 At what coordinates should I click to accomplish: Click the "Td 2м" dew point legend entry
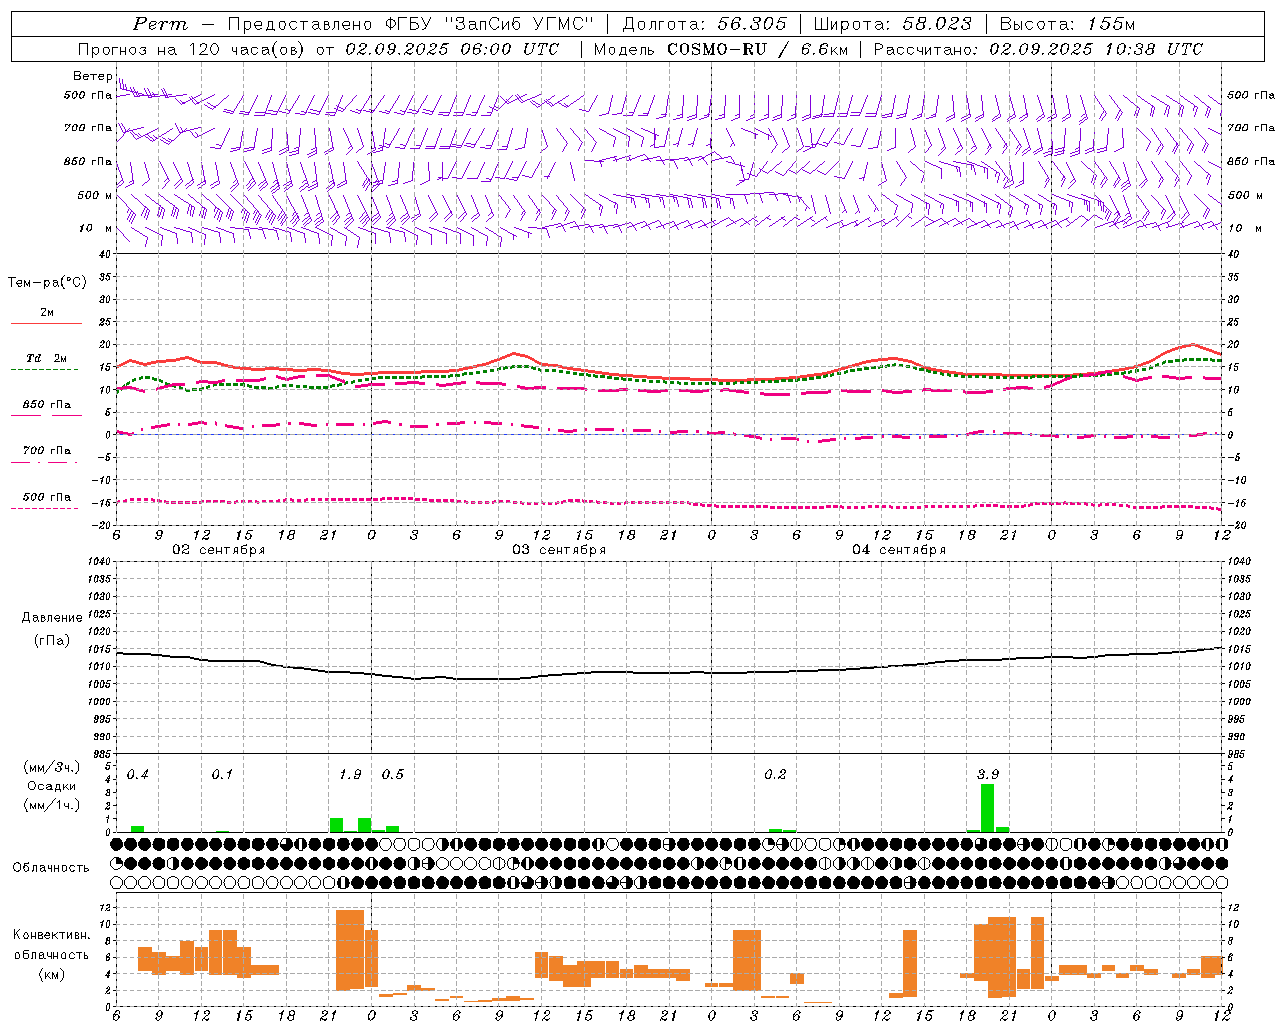coord(46,358)
